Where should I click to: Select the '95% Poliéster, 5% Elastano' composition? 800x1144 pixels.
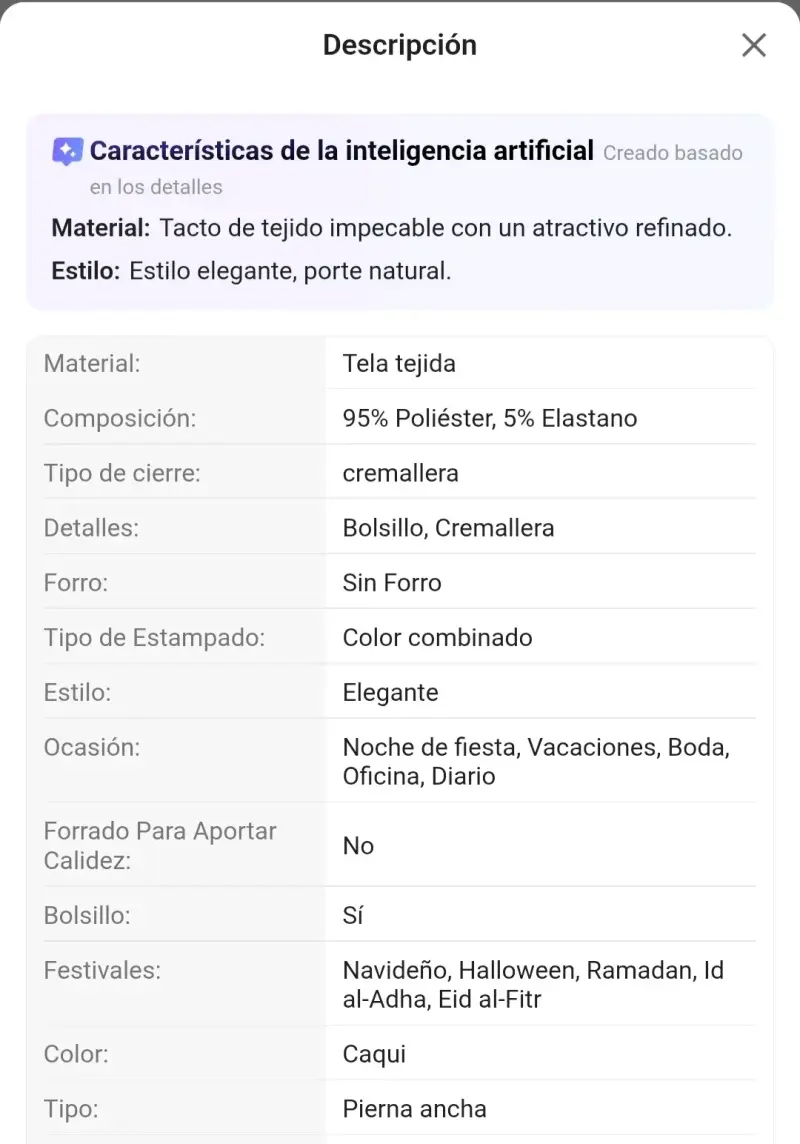pyautogui.click(x=490, y=418)
